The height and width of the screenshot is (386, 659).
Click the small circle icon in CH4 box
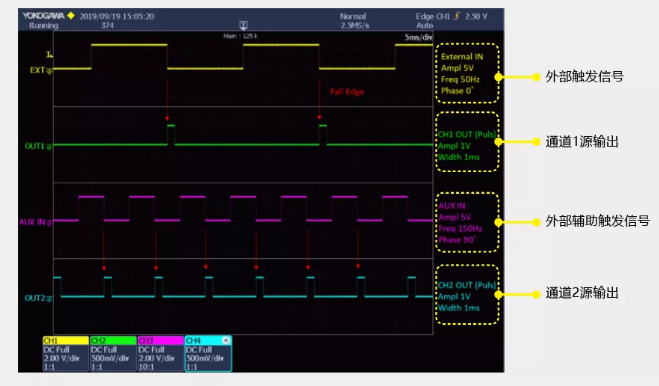pyautogui.click(x=226, y=340)
